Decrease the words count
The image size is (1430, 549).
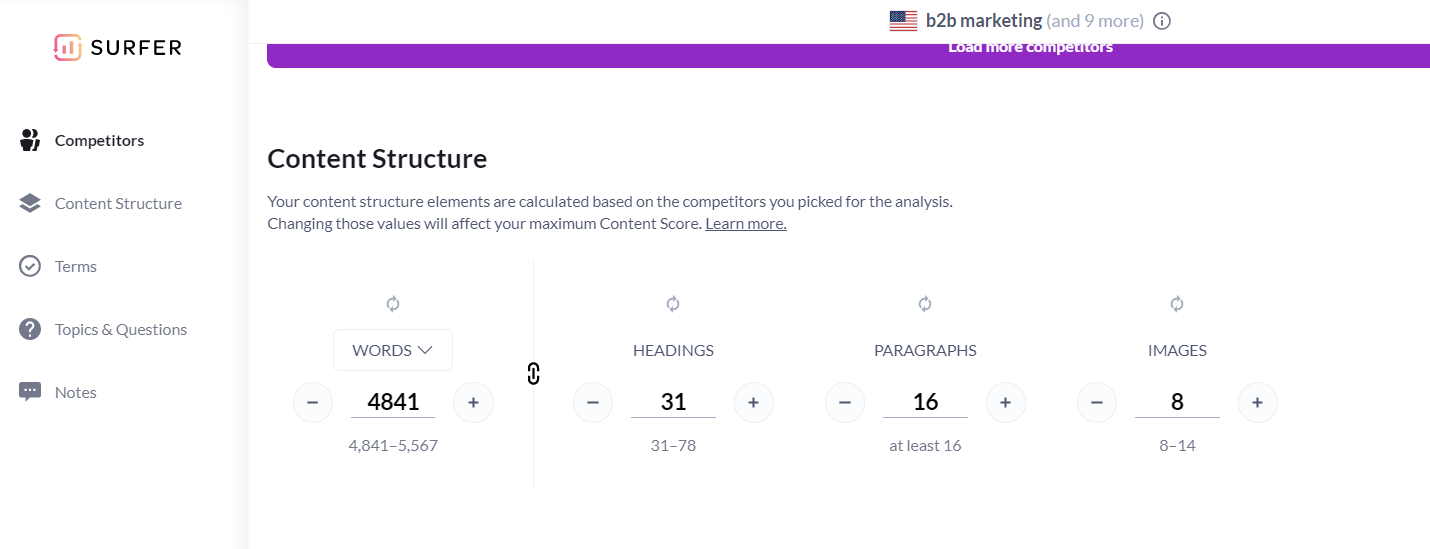tap(313, 403)
